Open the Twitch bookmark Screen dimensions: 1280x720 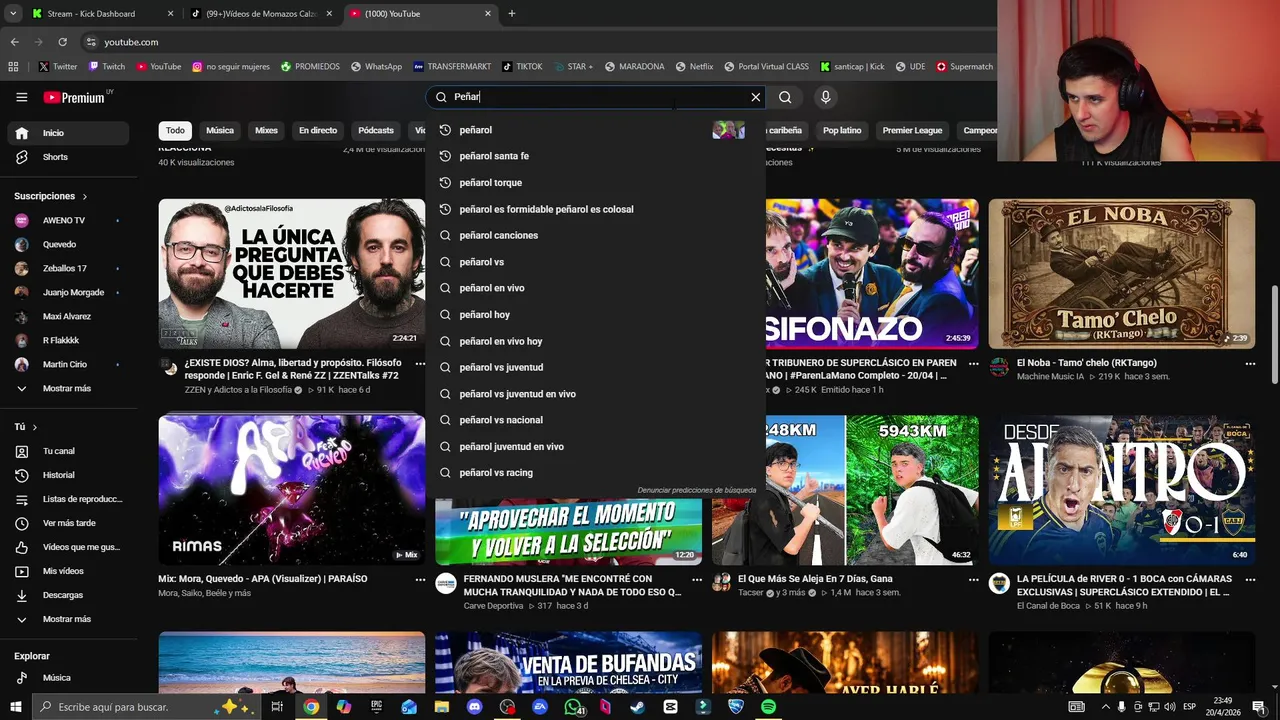(x=107, y=67)
